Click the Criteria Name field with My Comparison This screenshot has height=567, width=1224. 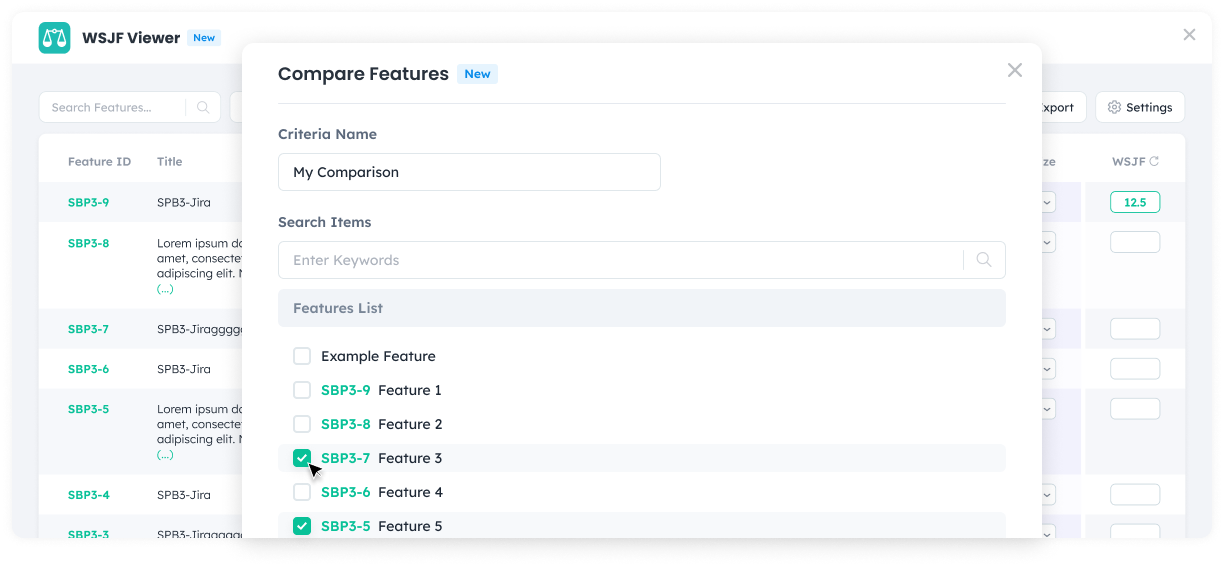pos(469,172)
